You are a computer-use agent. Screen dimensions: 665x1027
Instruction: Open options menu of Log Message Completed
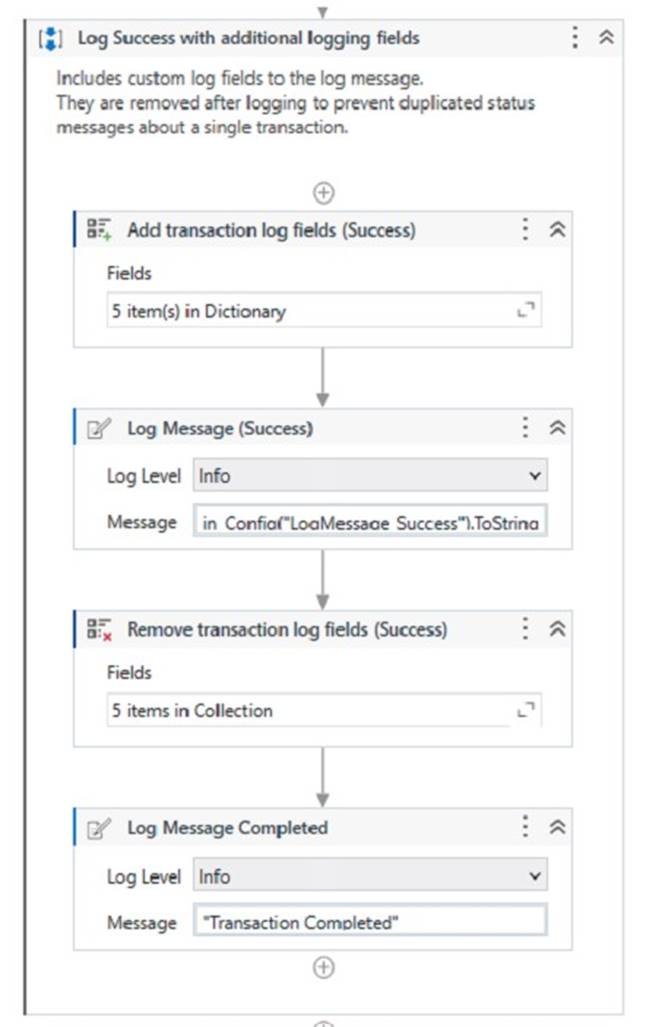click(x=525, y=827)
